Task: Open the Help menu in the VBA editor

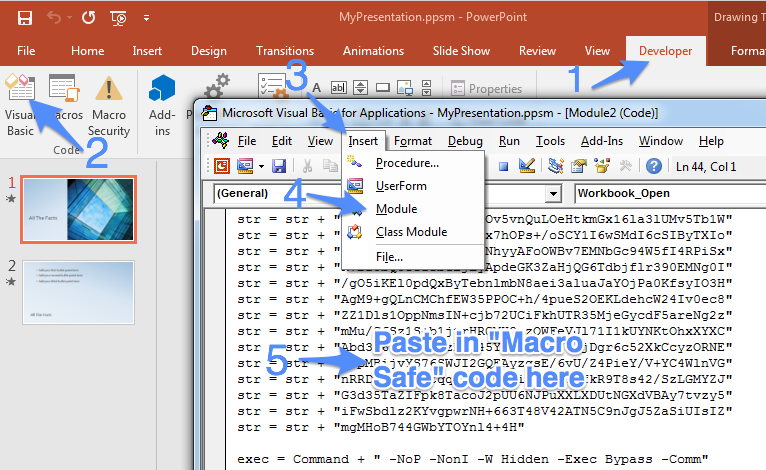Action: click(711, 141)
